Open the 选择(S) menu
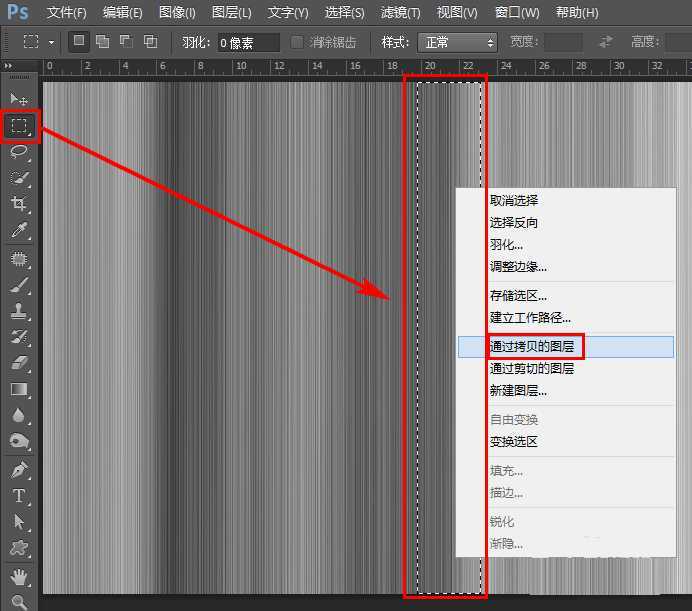The width and height of the screenshot is (692, 611). coord(344,12)
